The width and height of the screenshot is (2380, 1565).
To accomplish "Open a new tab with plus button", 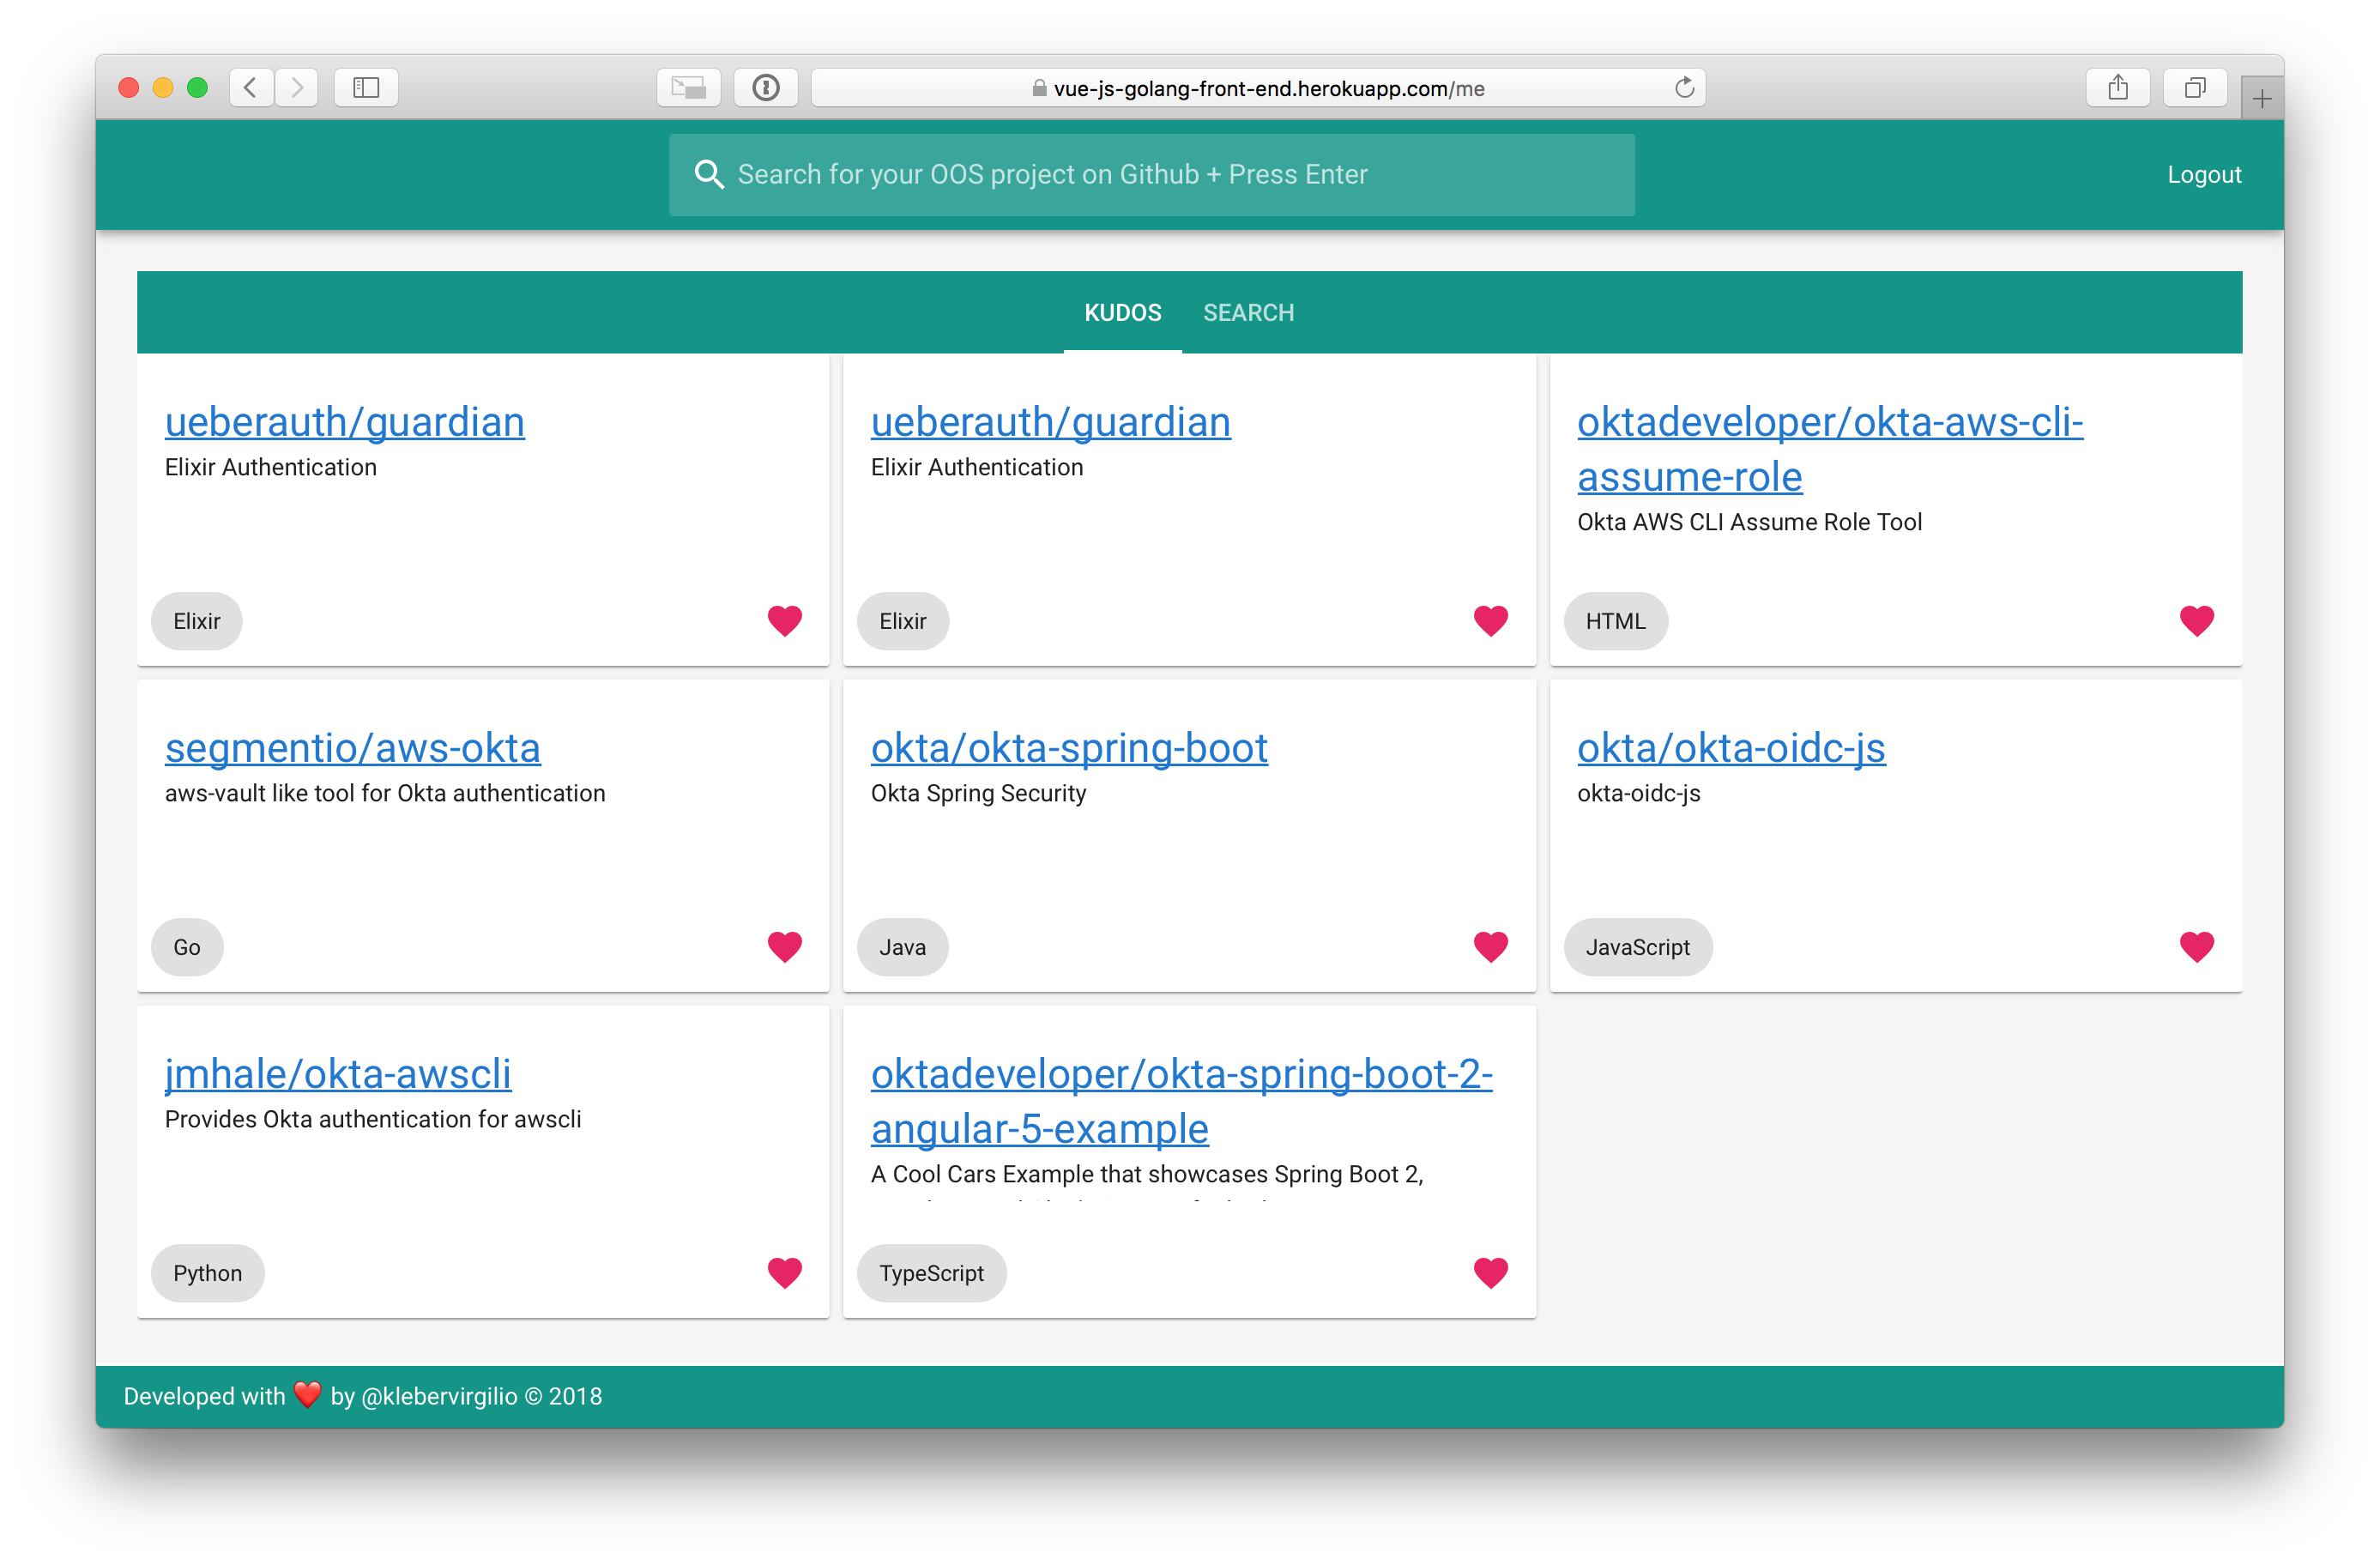I will [2262, 99].
